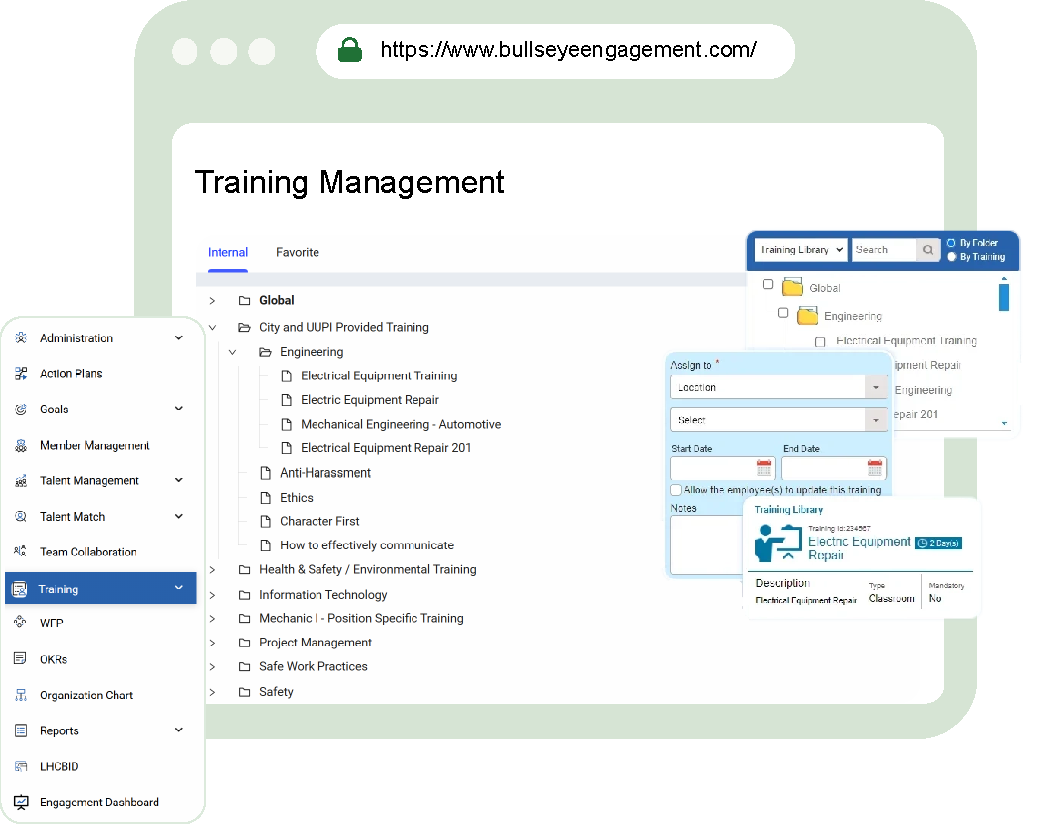1050x824 pixels.
Task: Expand the Health & Safety folder
Action: tap(212, 570)
